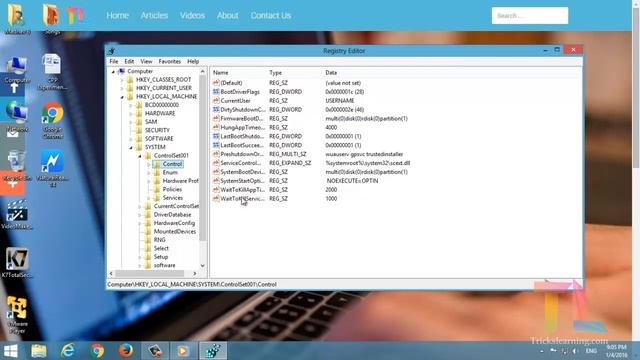Select the Setup key in tree

click(161, 257)
